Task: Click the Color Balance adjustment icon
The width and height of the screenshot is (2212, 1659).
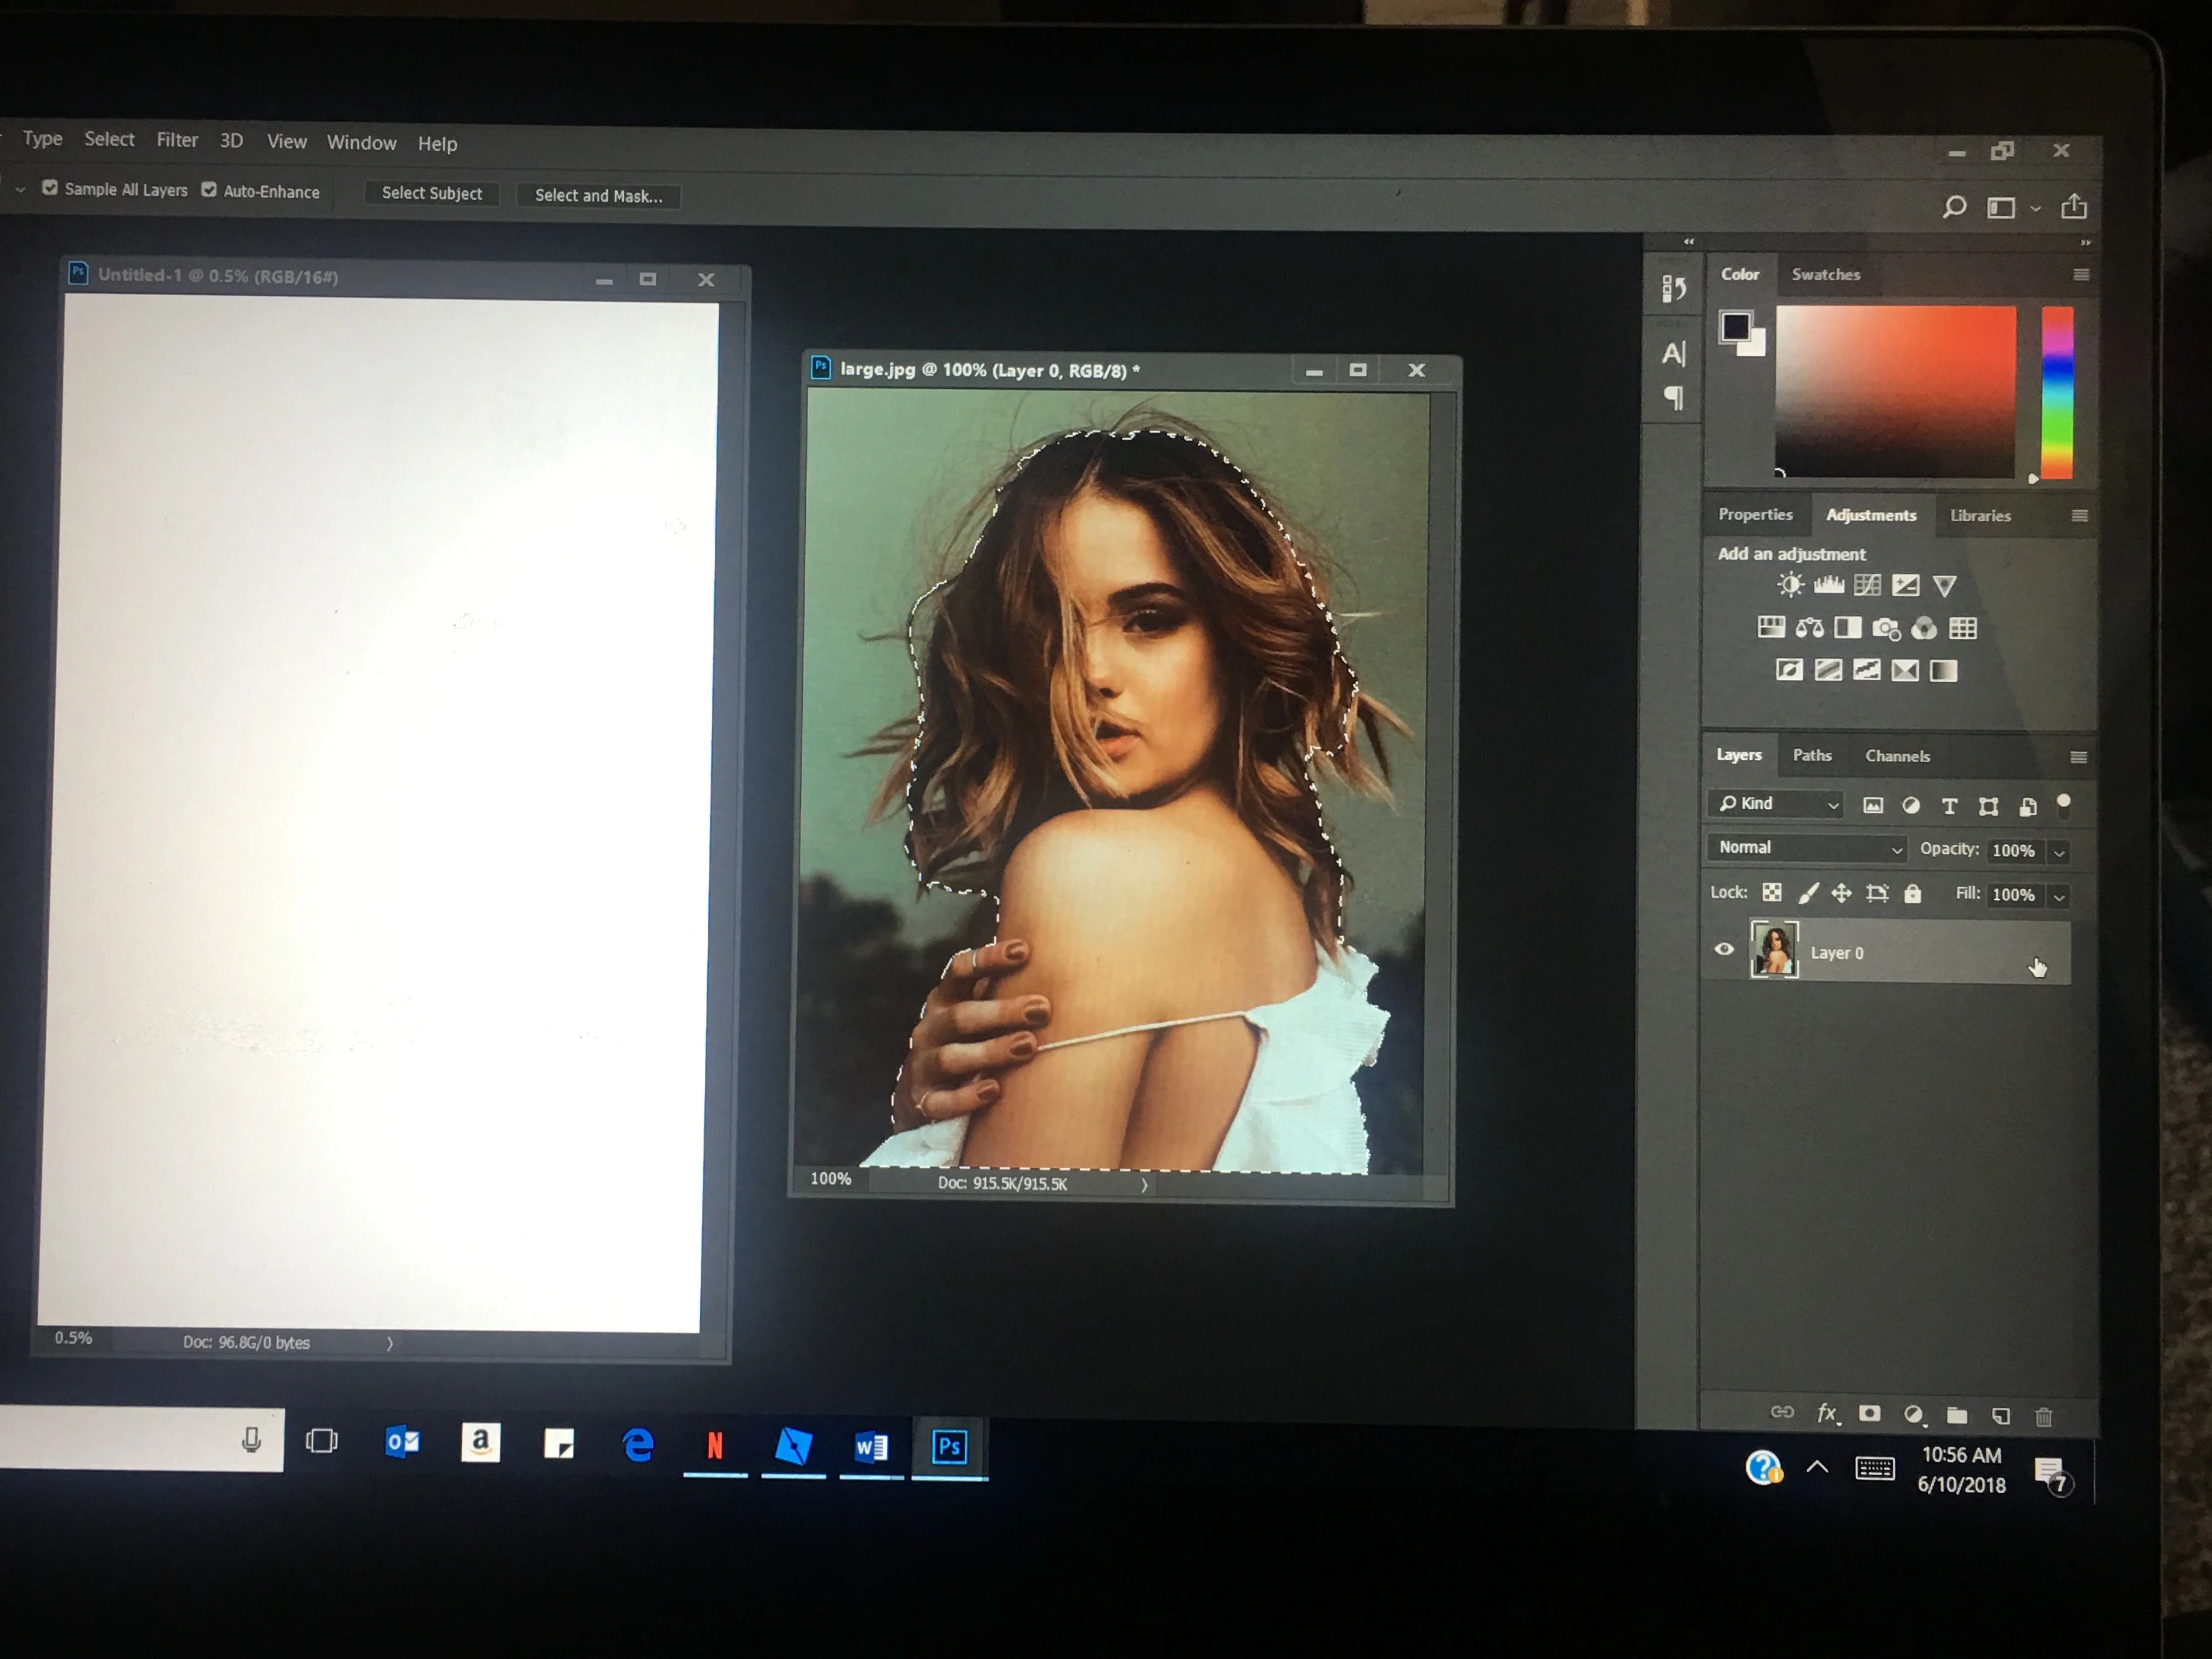Action: pyautogui.click(x=1809, y=628)
